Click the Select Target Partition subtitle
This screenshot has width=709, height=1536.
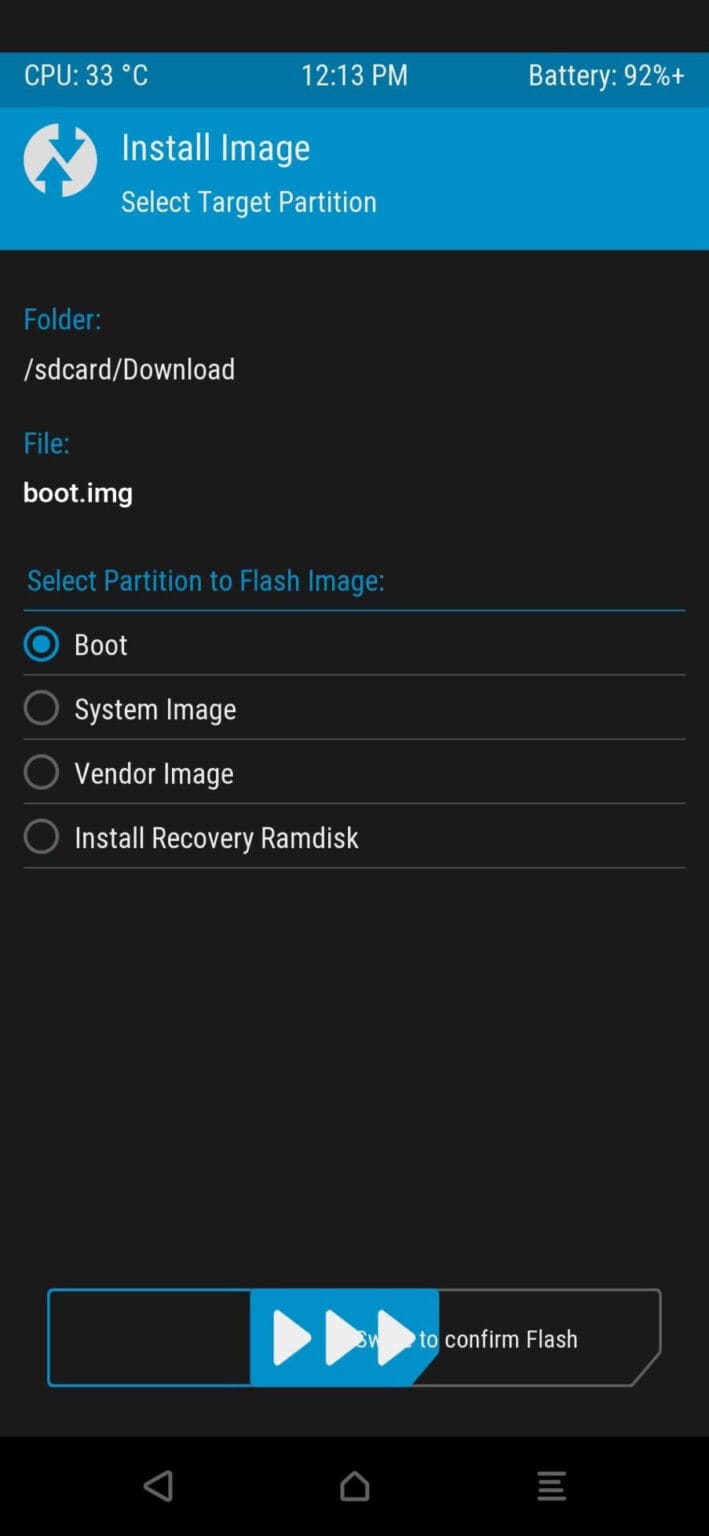coord(249,201)
